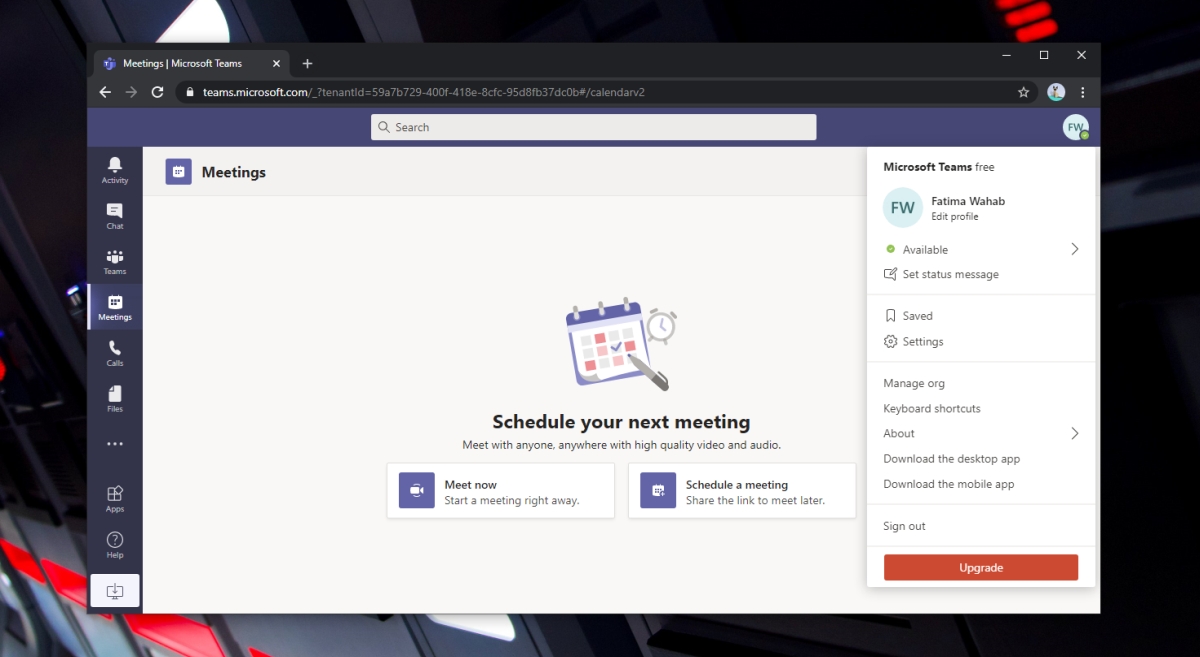Choose Available status entry

[981, 249]
